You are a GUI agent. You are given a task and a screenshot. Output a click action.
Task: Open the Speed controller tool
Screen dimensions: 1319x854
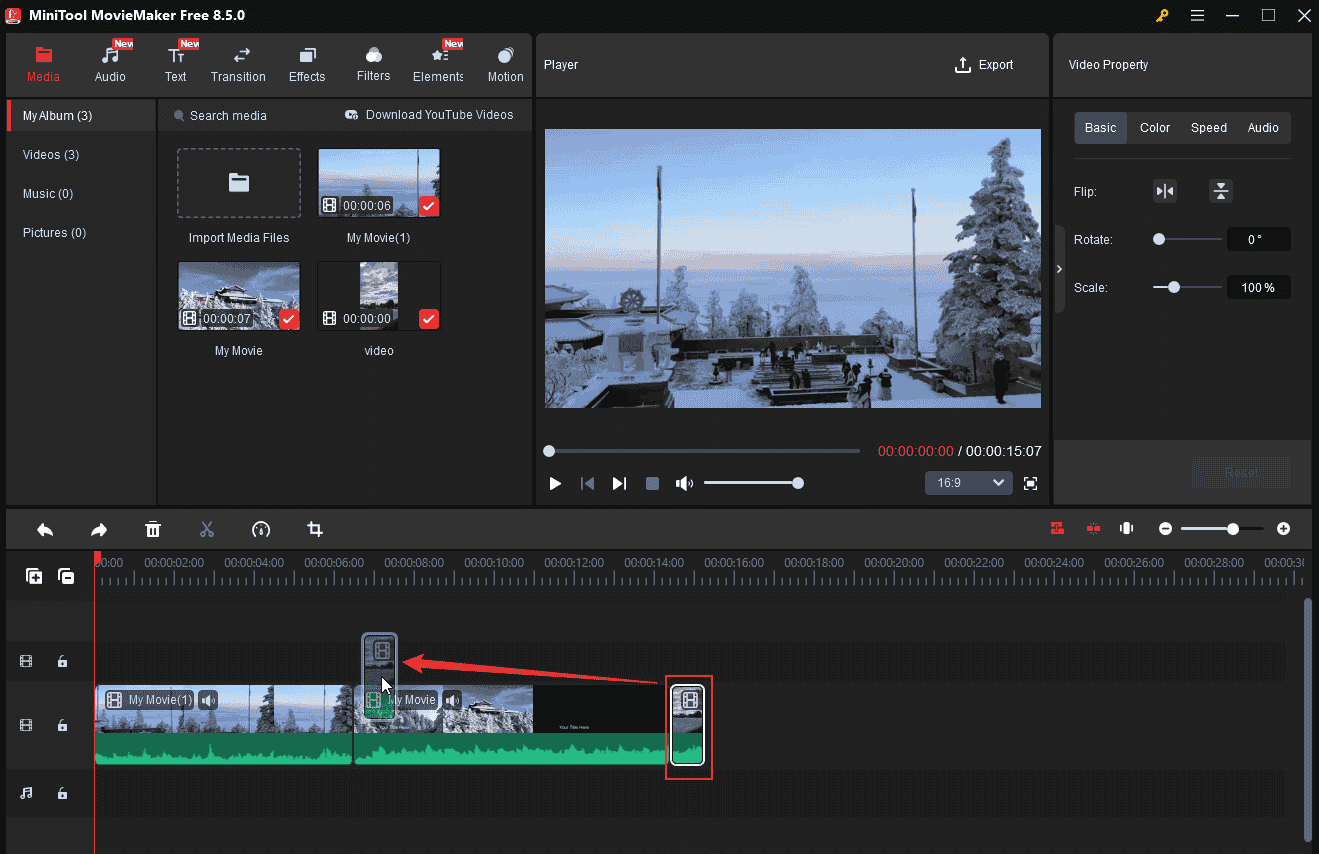[261, 529]
